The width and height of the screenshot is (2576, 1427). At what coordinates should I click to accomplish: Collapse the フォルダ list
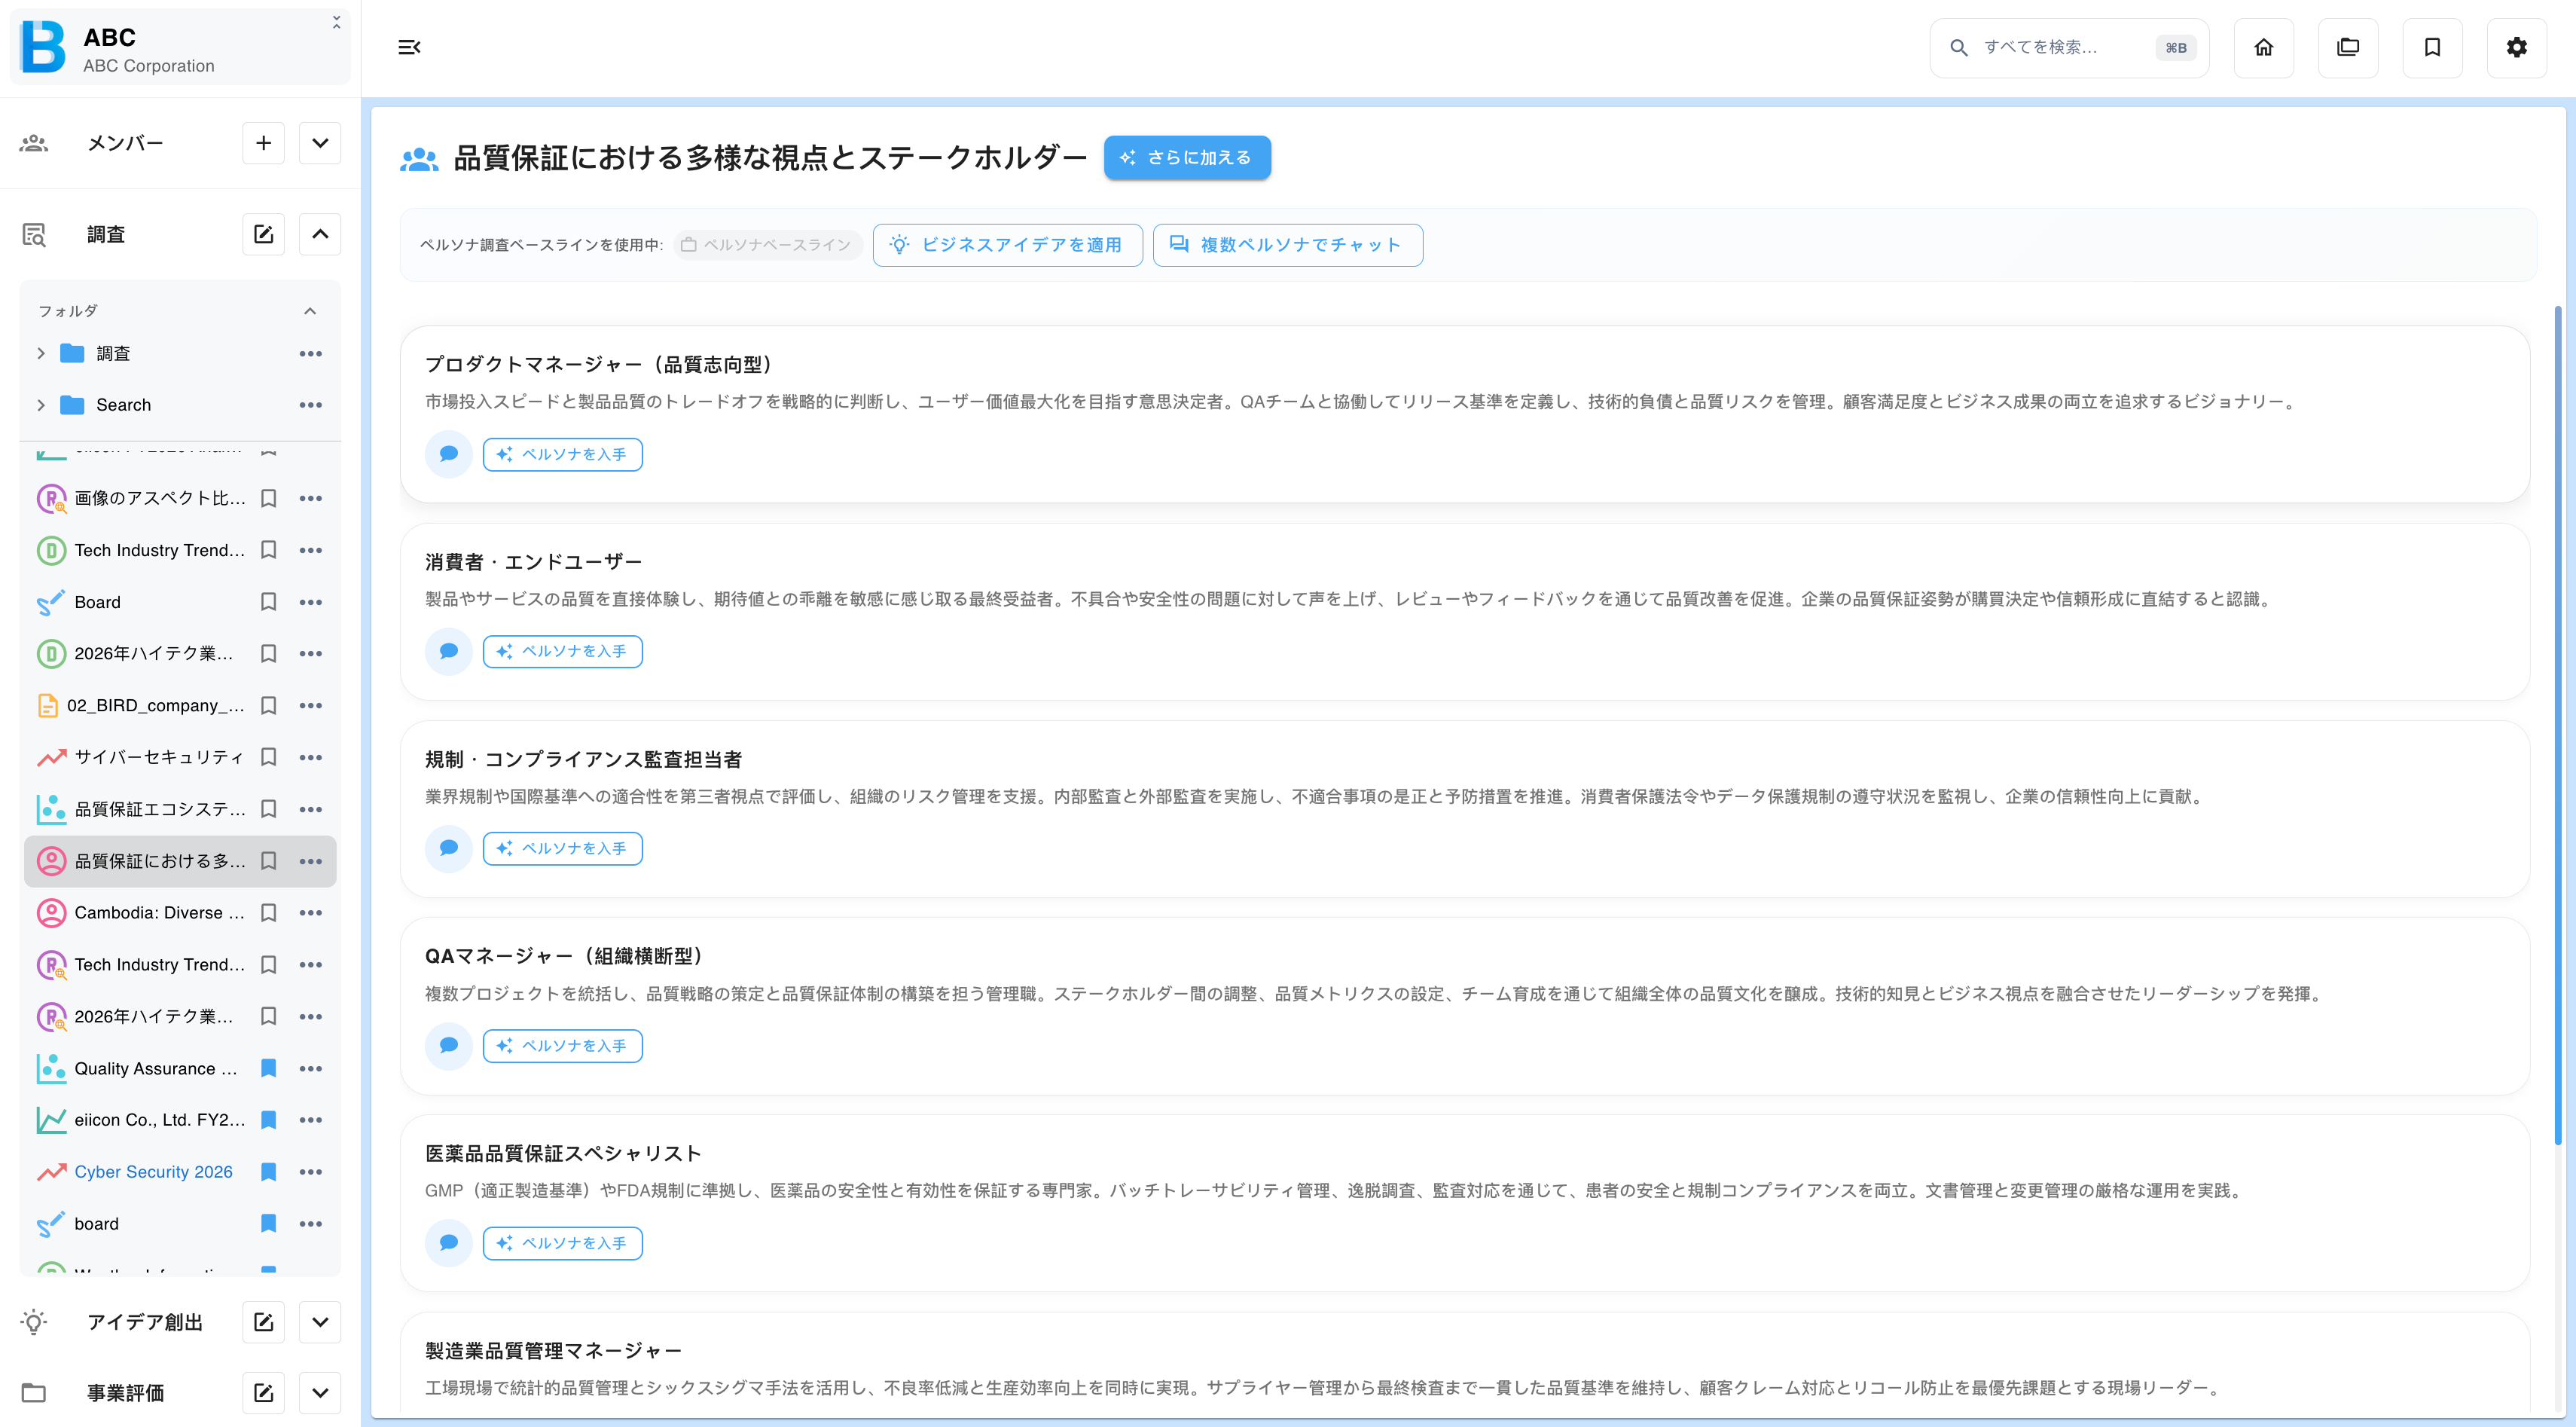click(310, 311)
